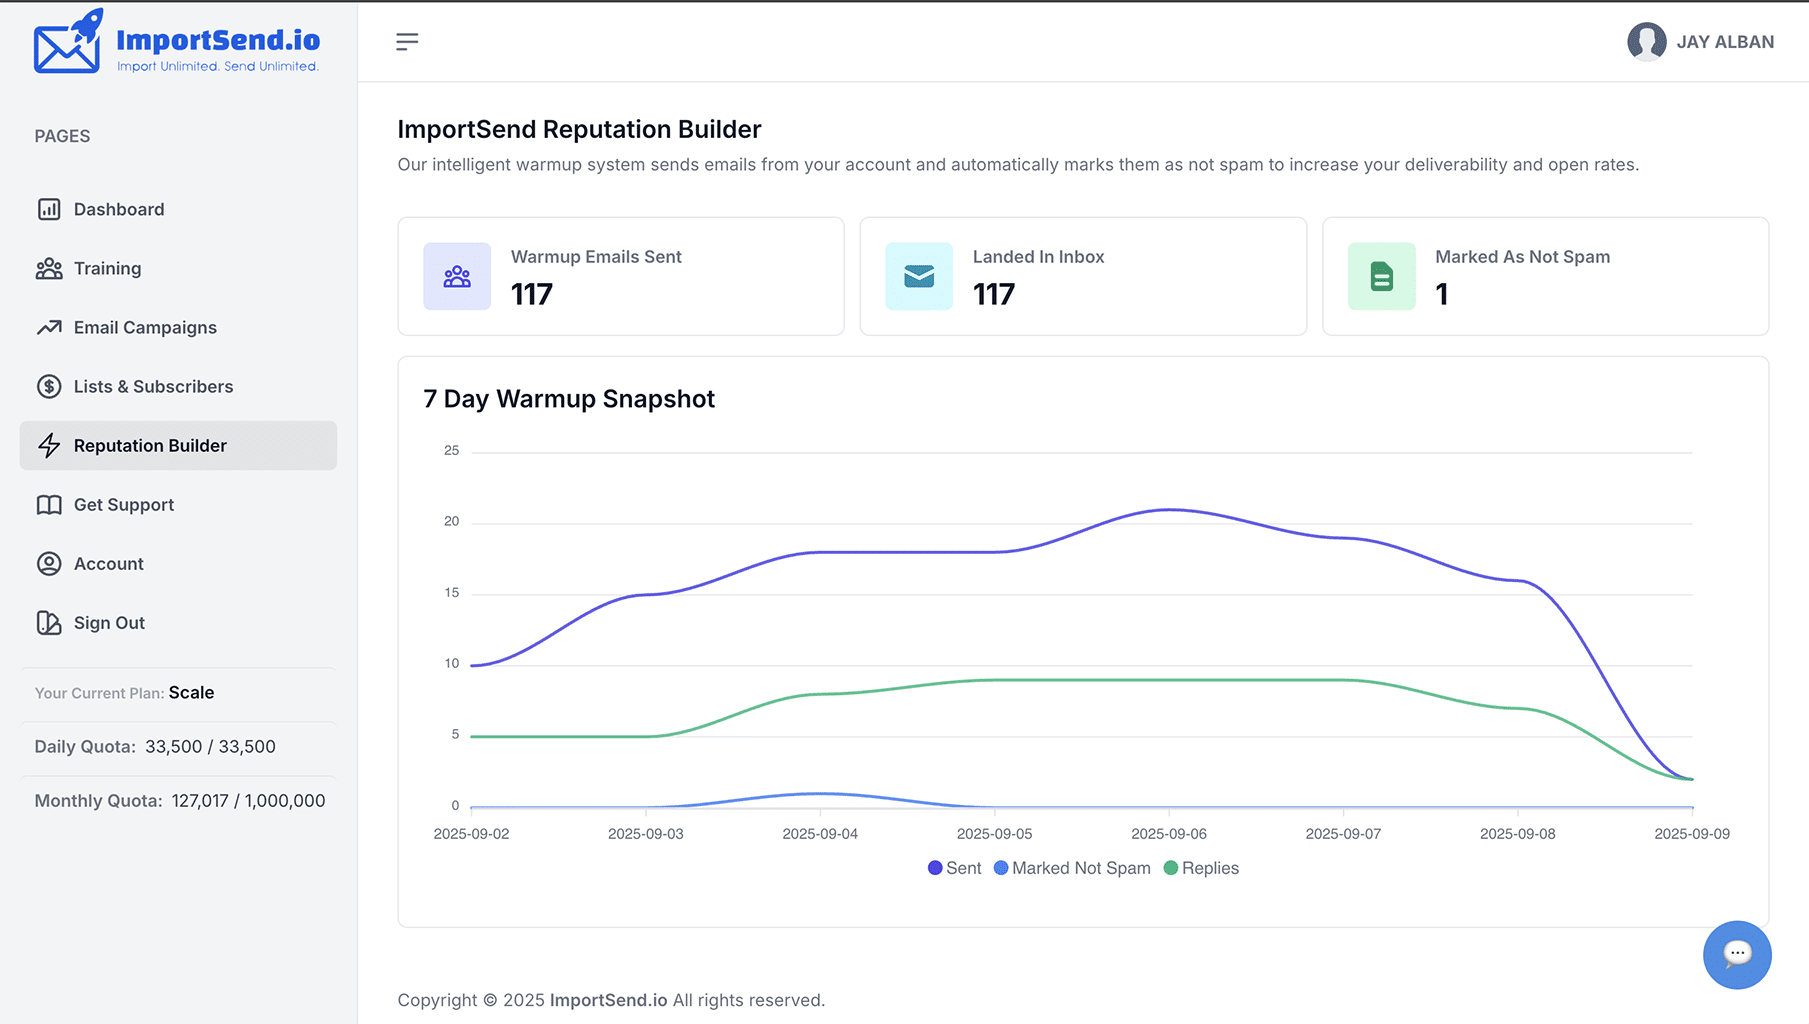The width and height of the screenshot is (1809, 1024).
Task: Click the y-axis label 25
Action: pyautogui.click(x=452, y=451)
